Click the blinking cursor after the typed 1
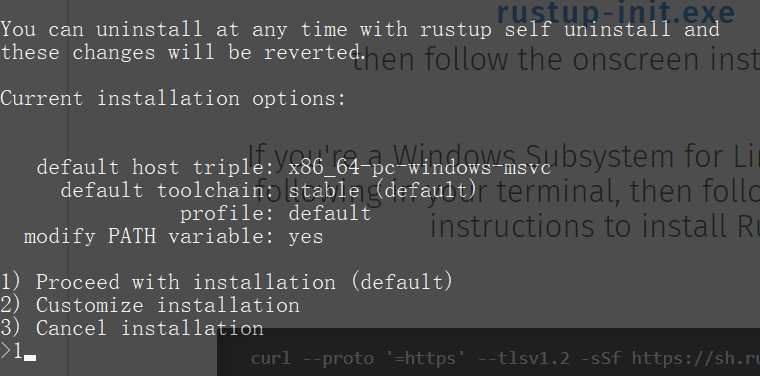The image size is (760, 376). [30, 358]
